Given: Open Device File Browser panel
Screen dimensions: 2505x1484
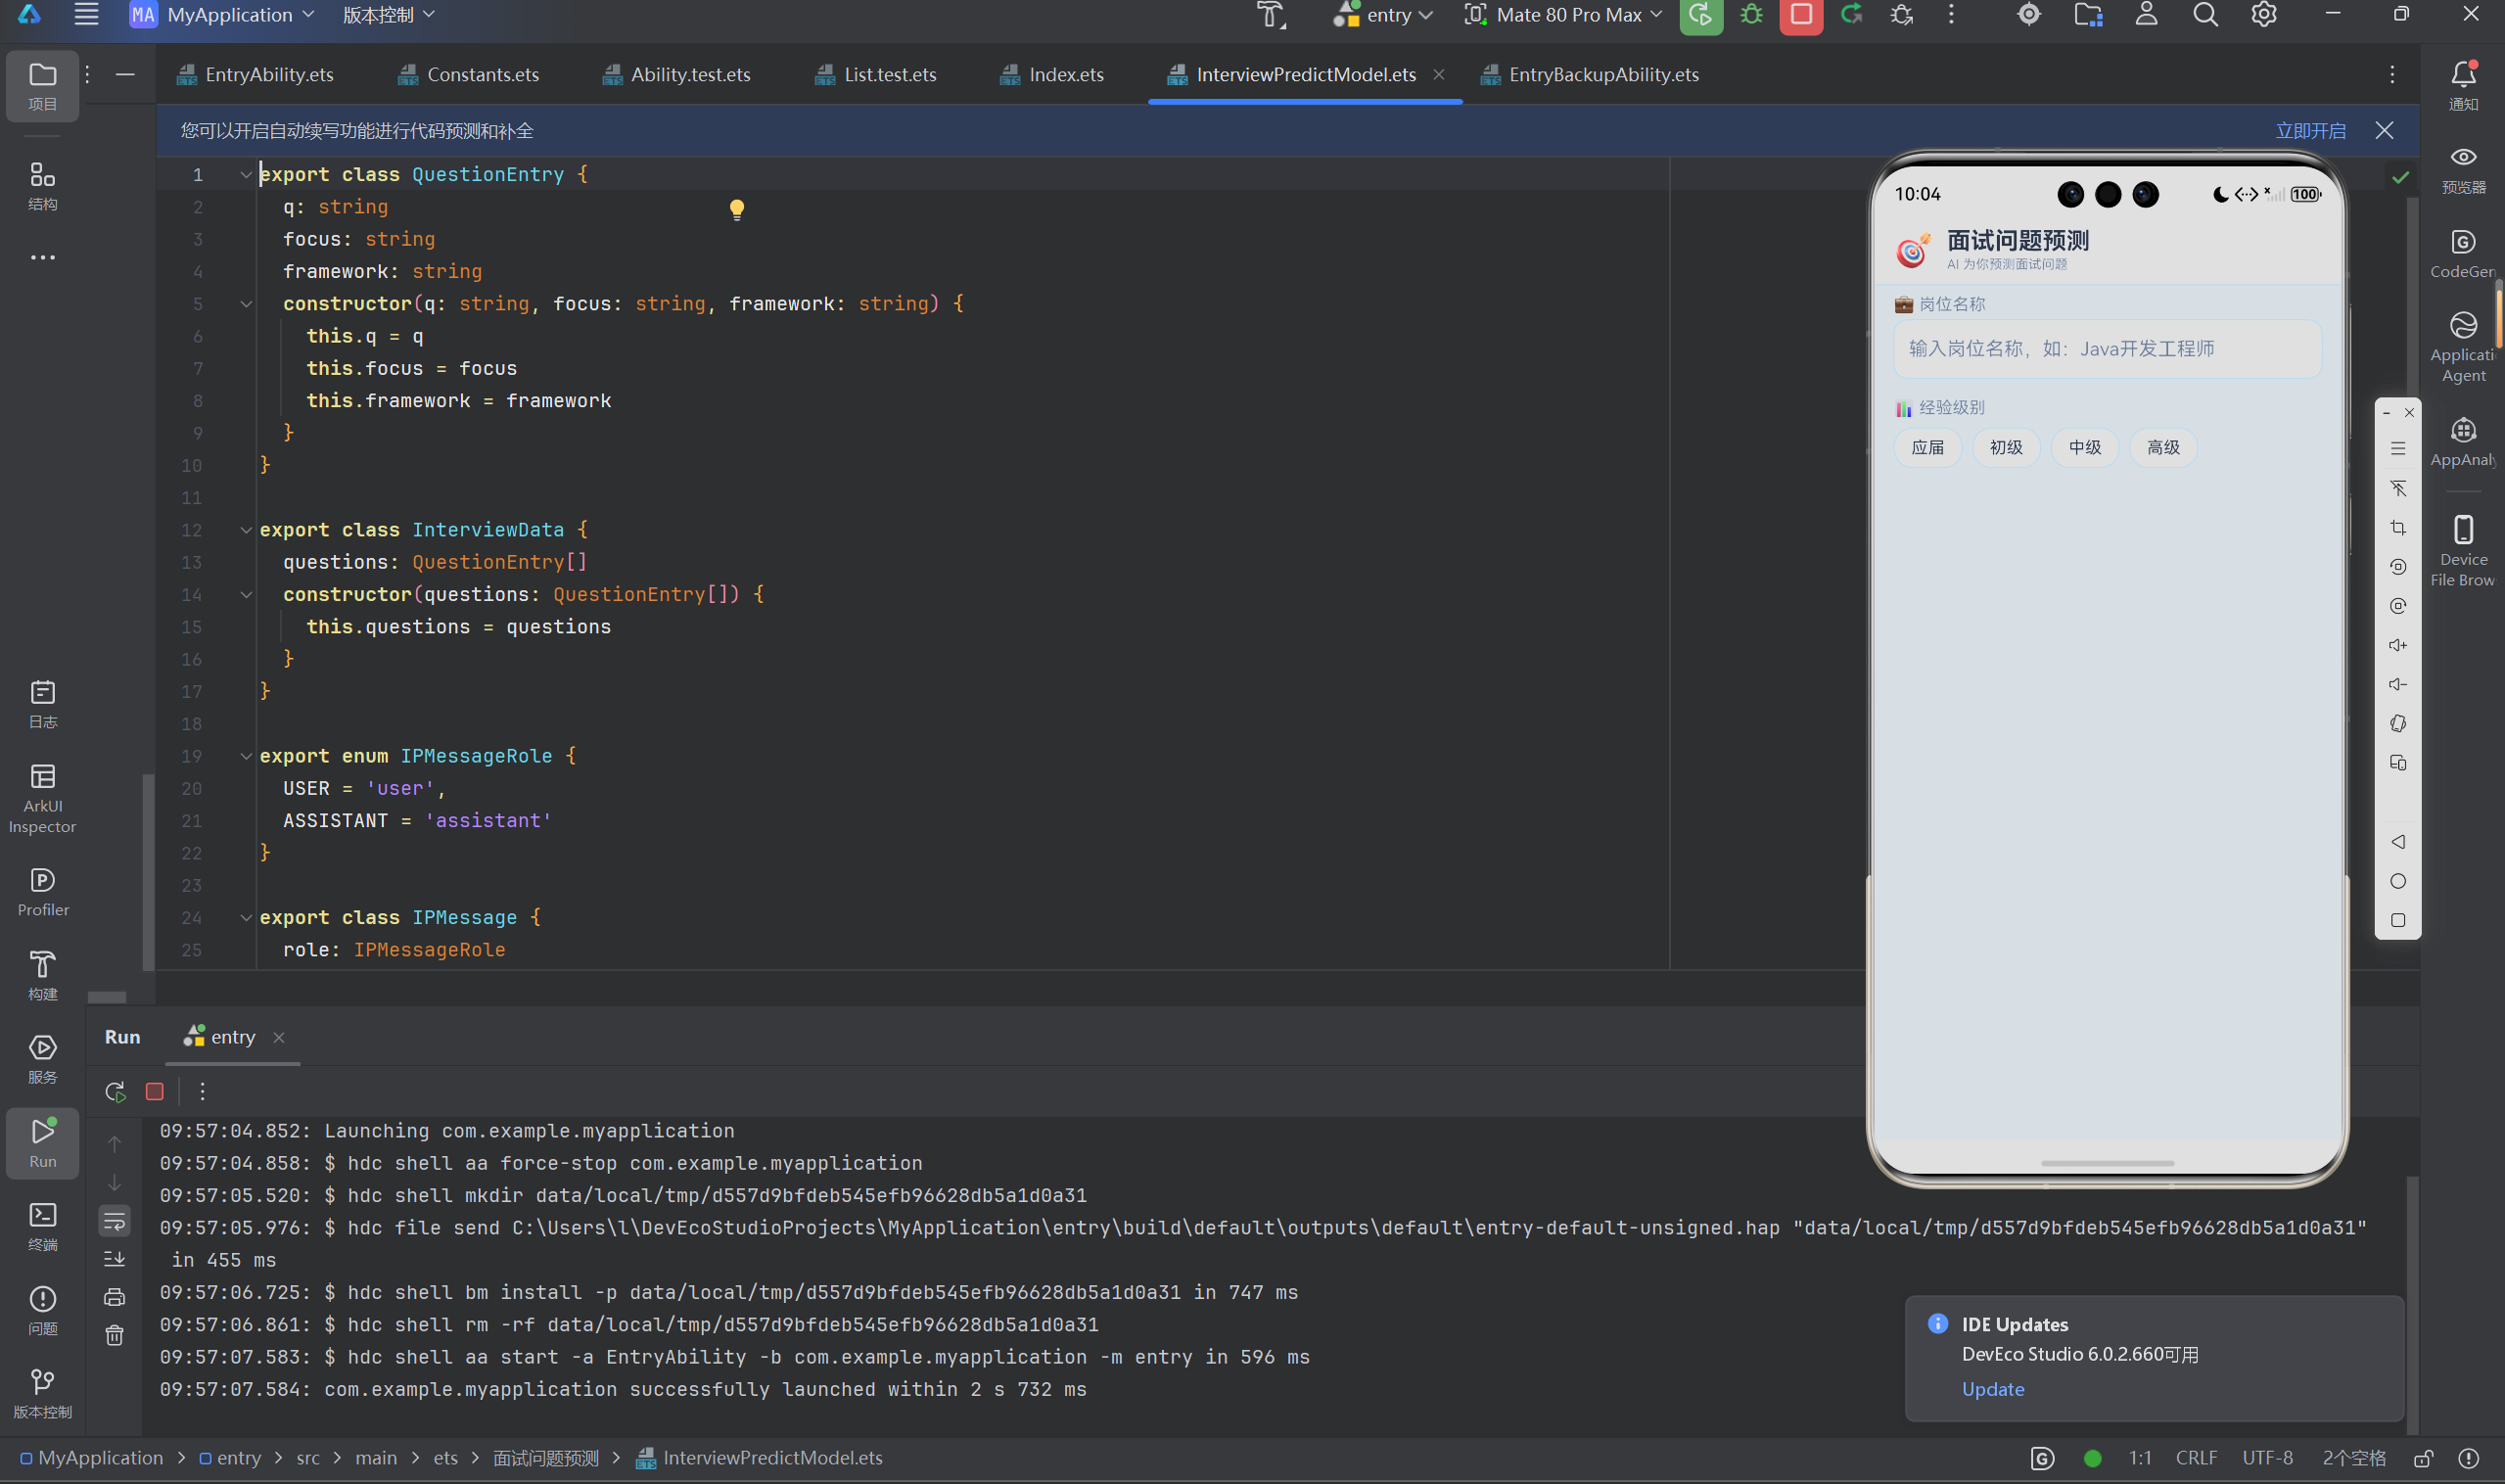Looking at the screenshot, I should click(x=2462, y=551).
